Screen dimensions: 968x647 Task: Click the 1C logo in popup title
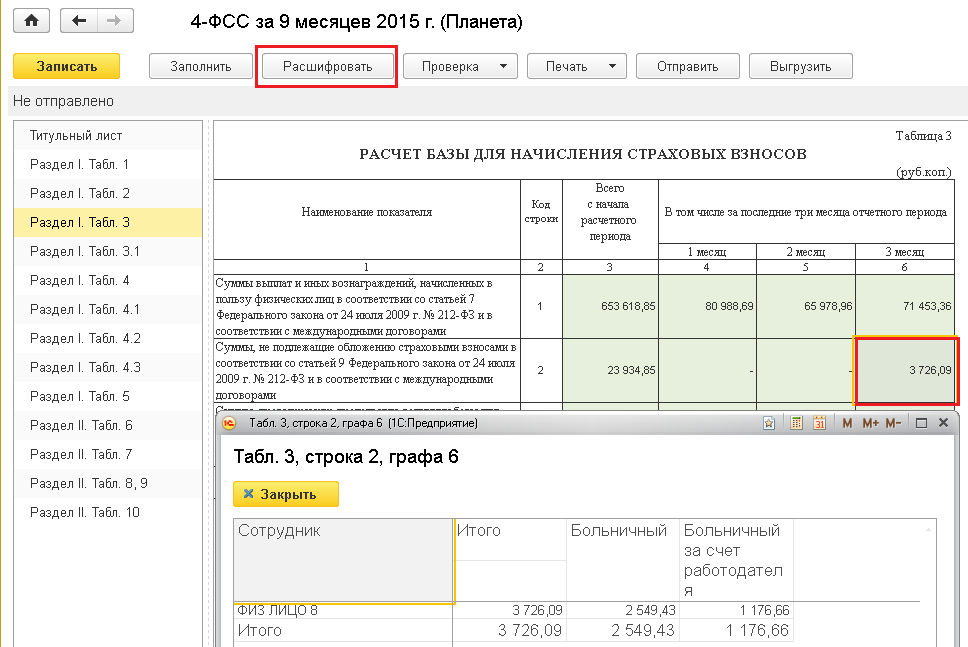click(x=229, y=423)
